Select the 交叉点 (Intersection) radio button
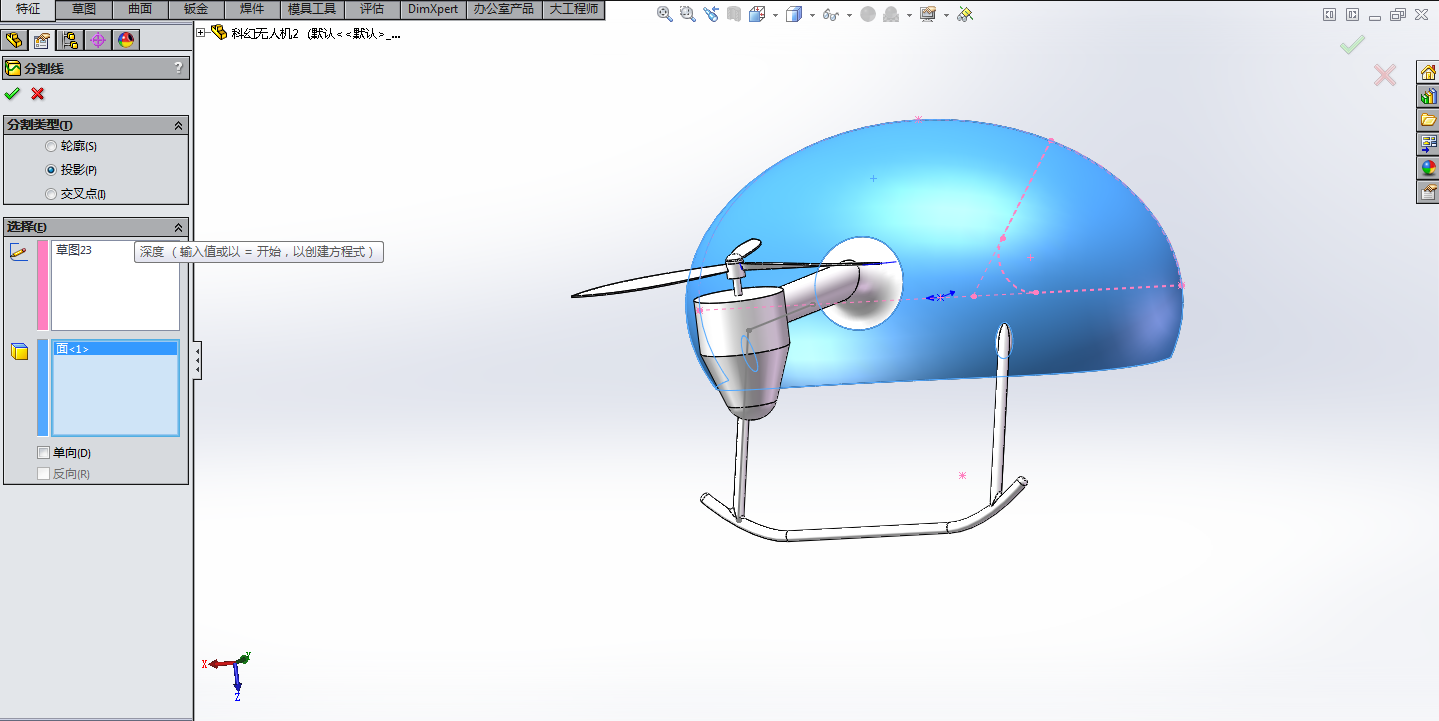The width and height of the screenshot is (1439, 721). tap(51, 194)
